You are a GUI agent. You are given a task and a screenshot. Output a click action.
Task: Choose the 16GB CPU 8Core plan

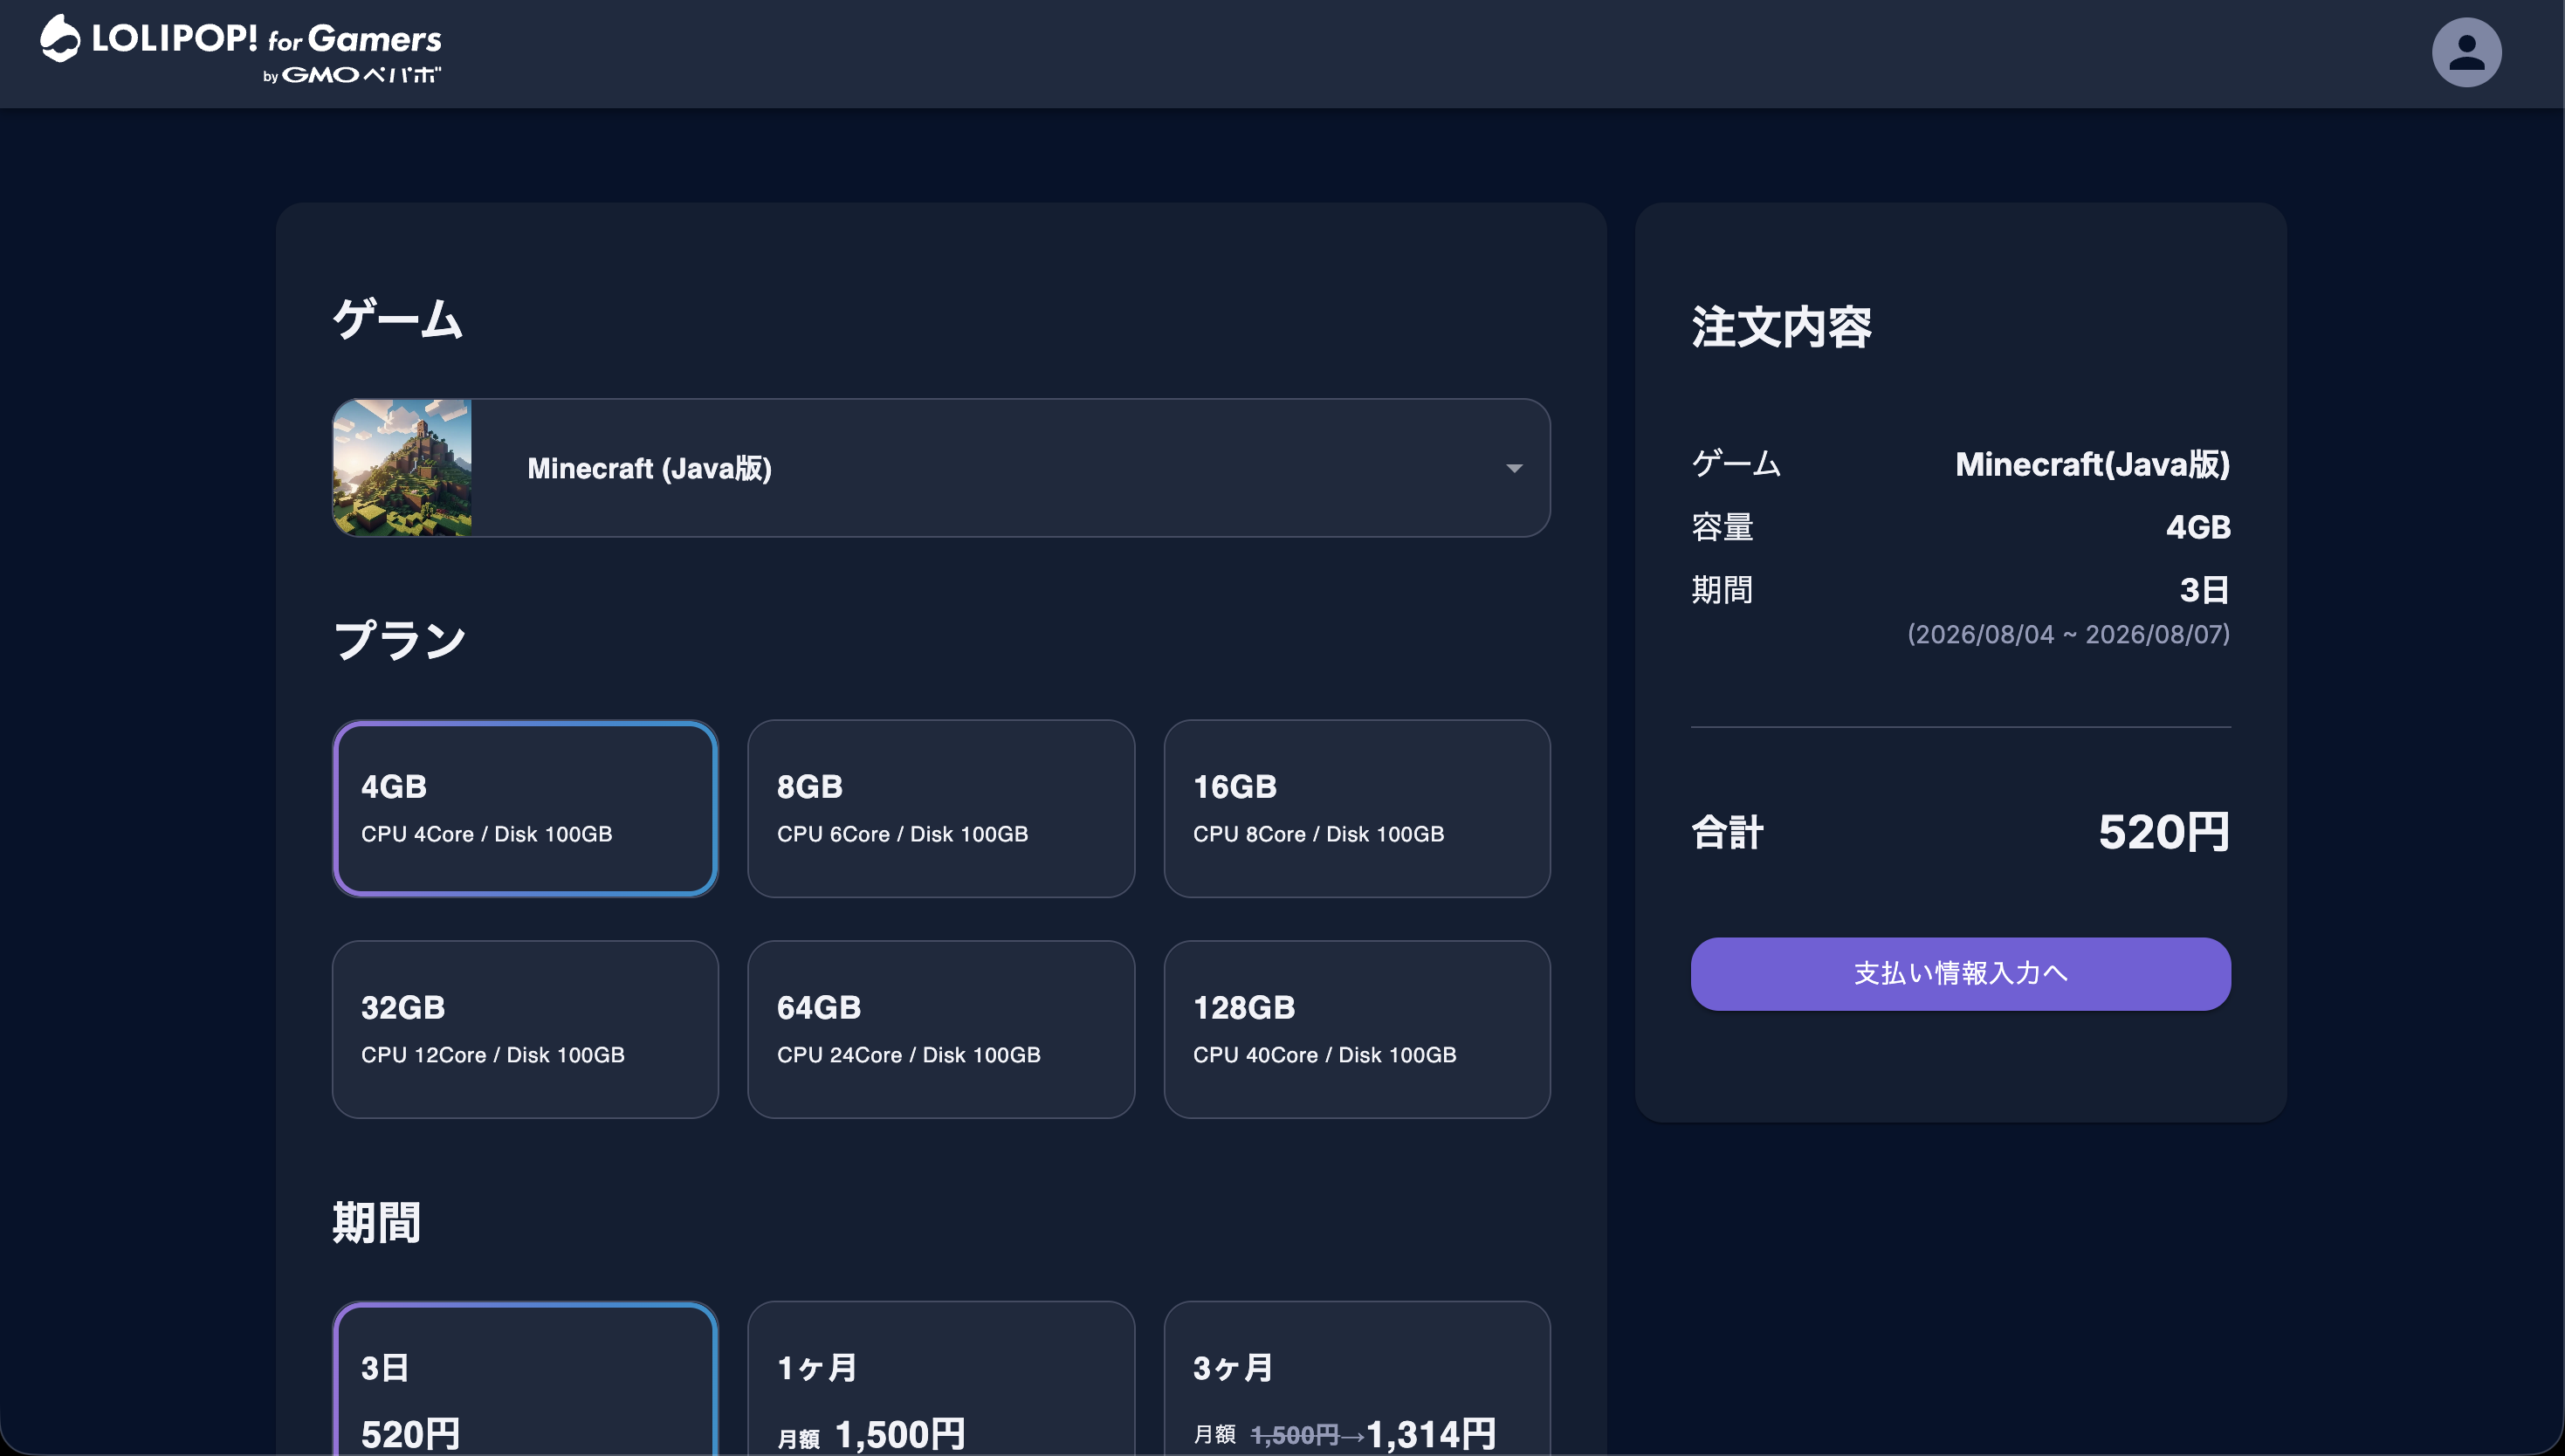1356,808
